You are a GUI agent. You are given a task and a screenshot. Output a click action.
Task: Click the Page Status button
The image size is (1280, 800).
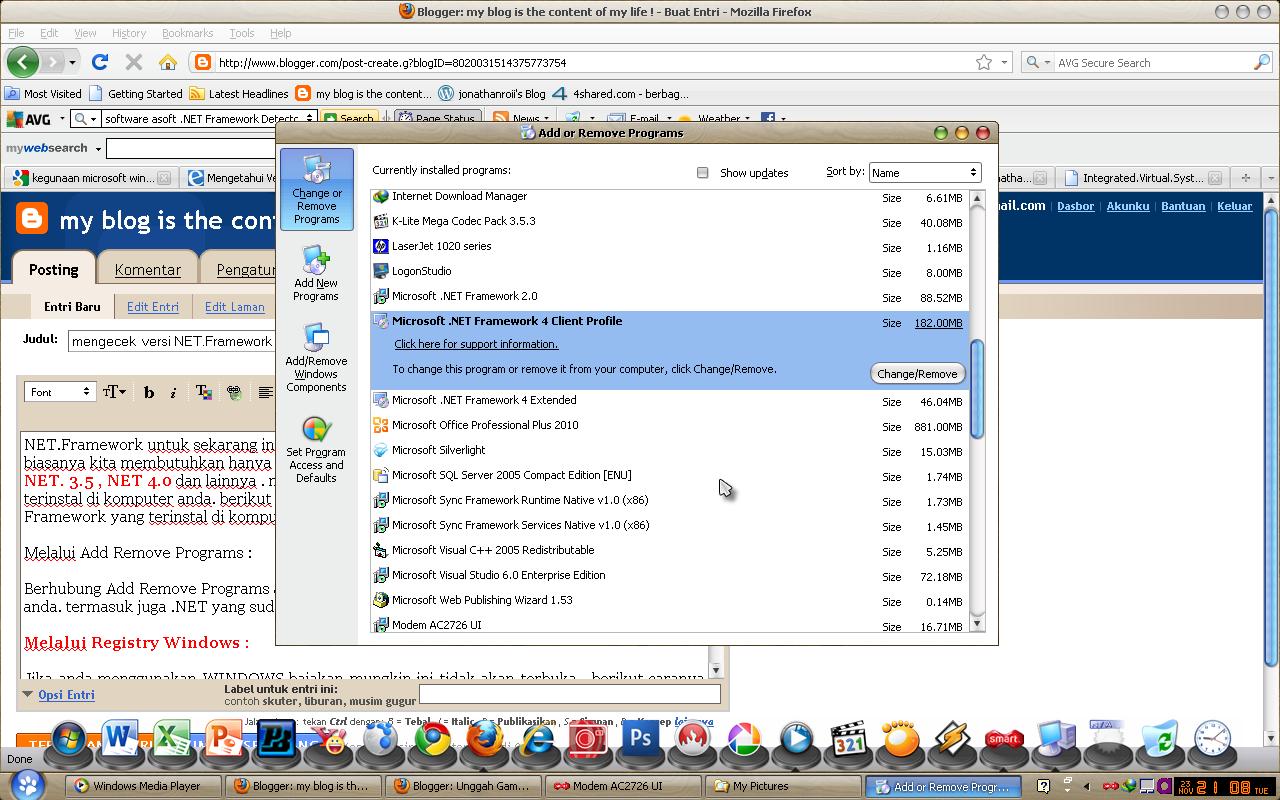[437, 118]
